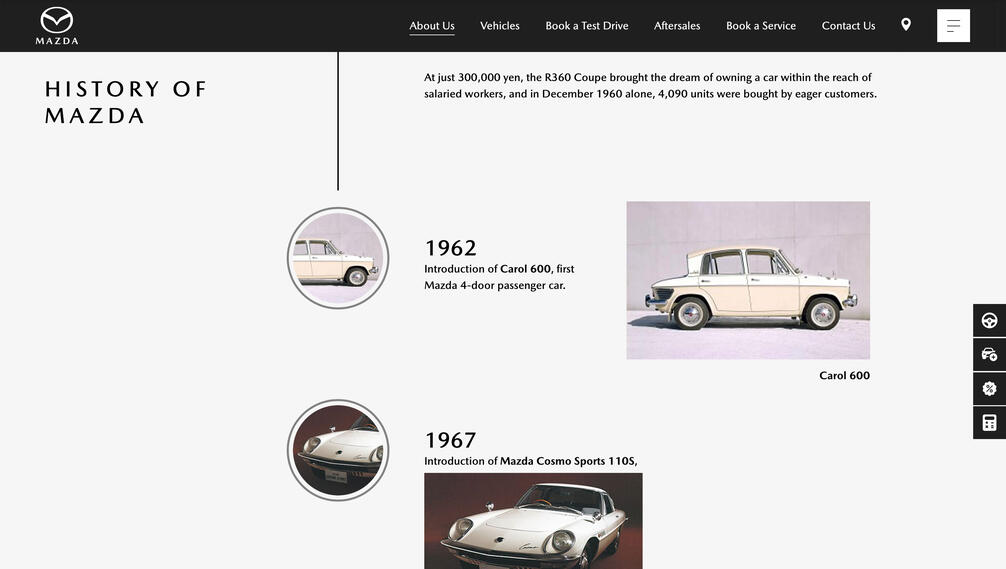Open the percent badge offers icon
This screenshot has width=1006, height=569.
989,388
